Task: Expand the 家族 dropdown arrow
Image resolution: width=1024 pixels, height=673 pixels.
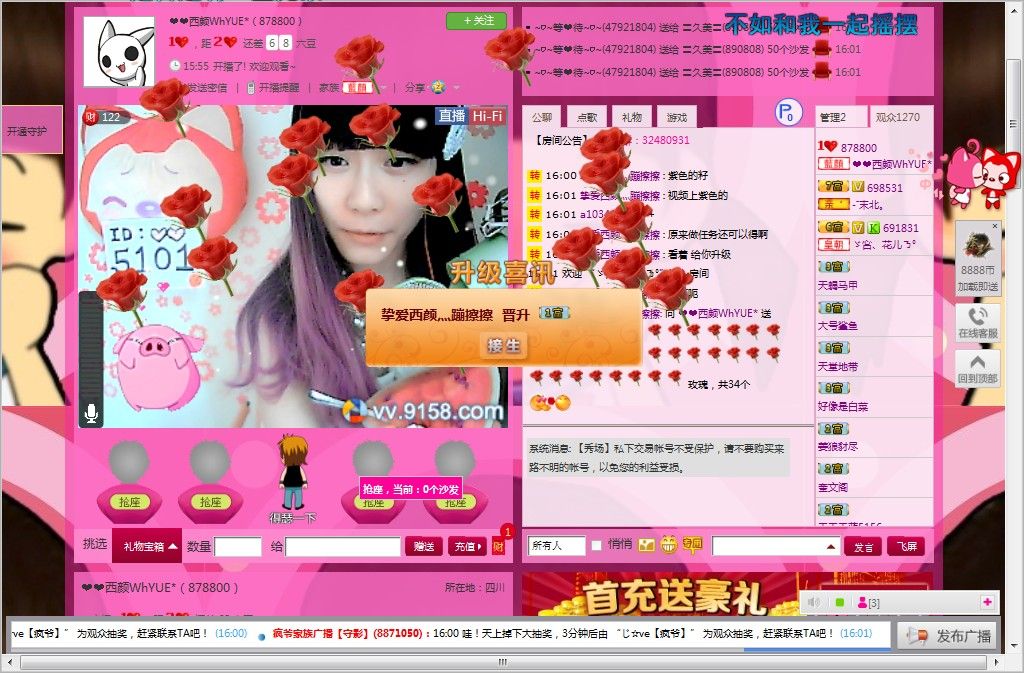Action: (x=384, y=87)
